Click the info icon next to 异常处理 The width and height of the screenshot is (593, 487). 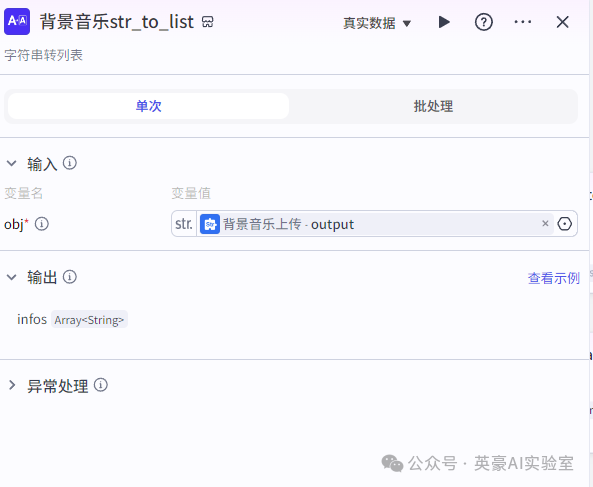coord(101,385)
